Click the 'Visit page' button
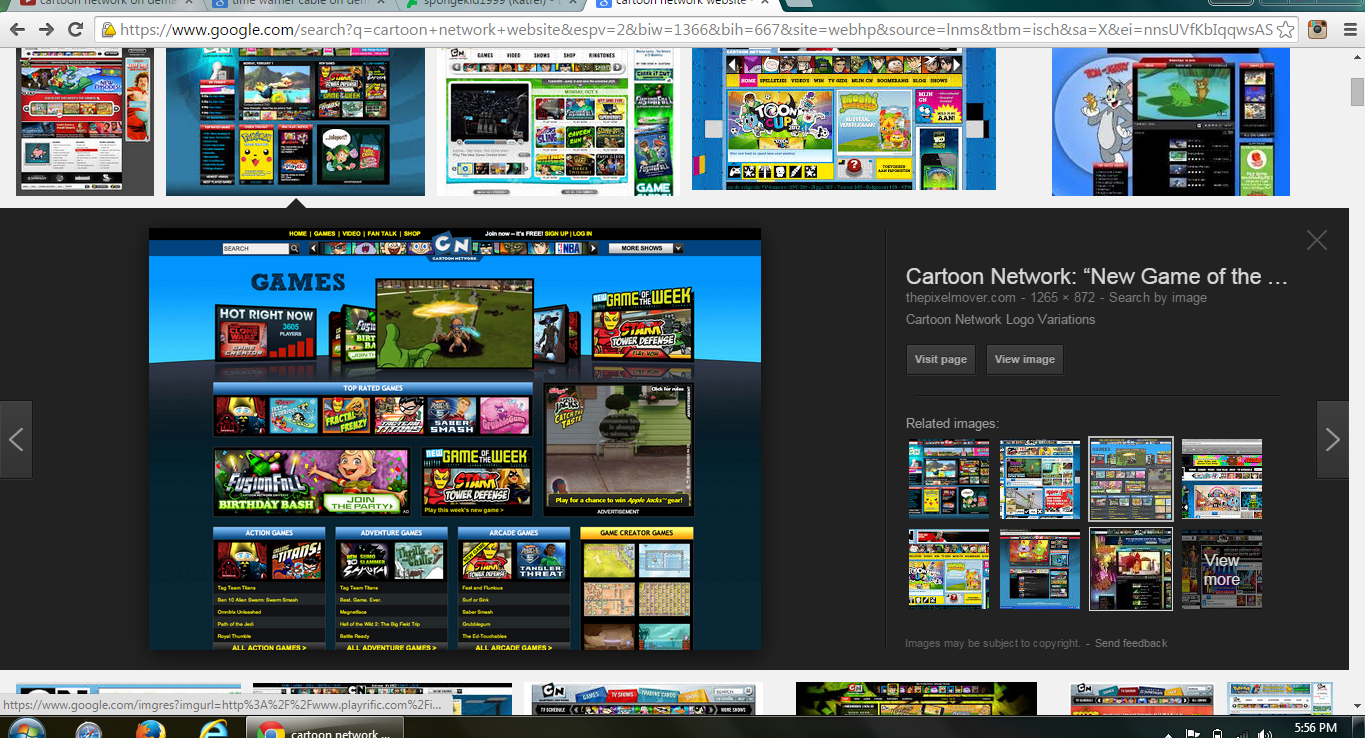The width and height of the screenshot is (1365, 738). [941, 359]
